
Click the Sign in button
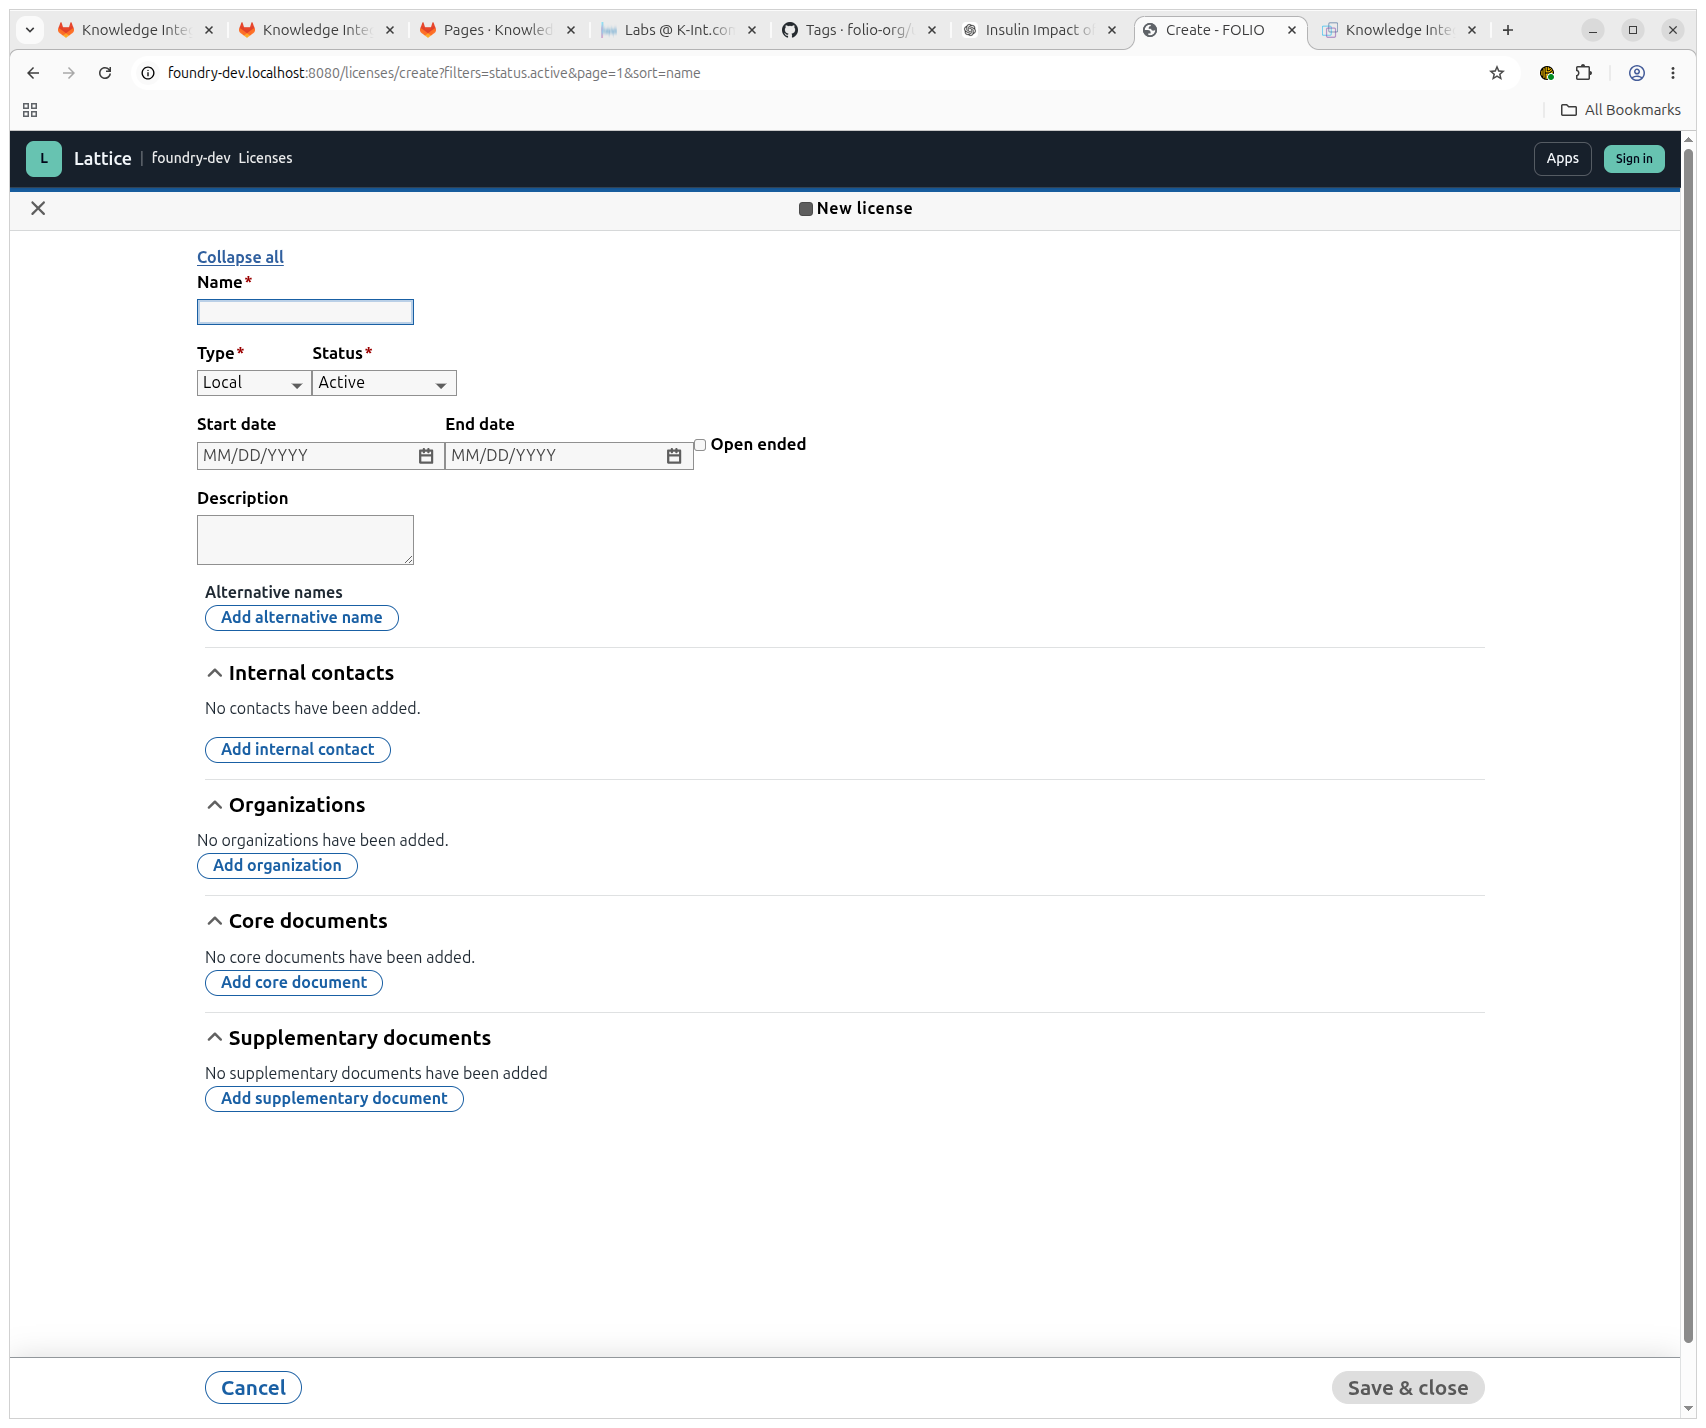[x=1634, y=159]
